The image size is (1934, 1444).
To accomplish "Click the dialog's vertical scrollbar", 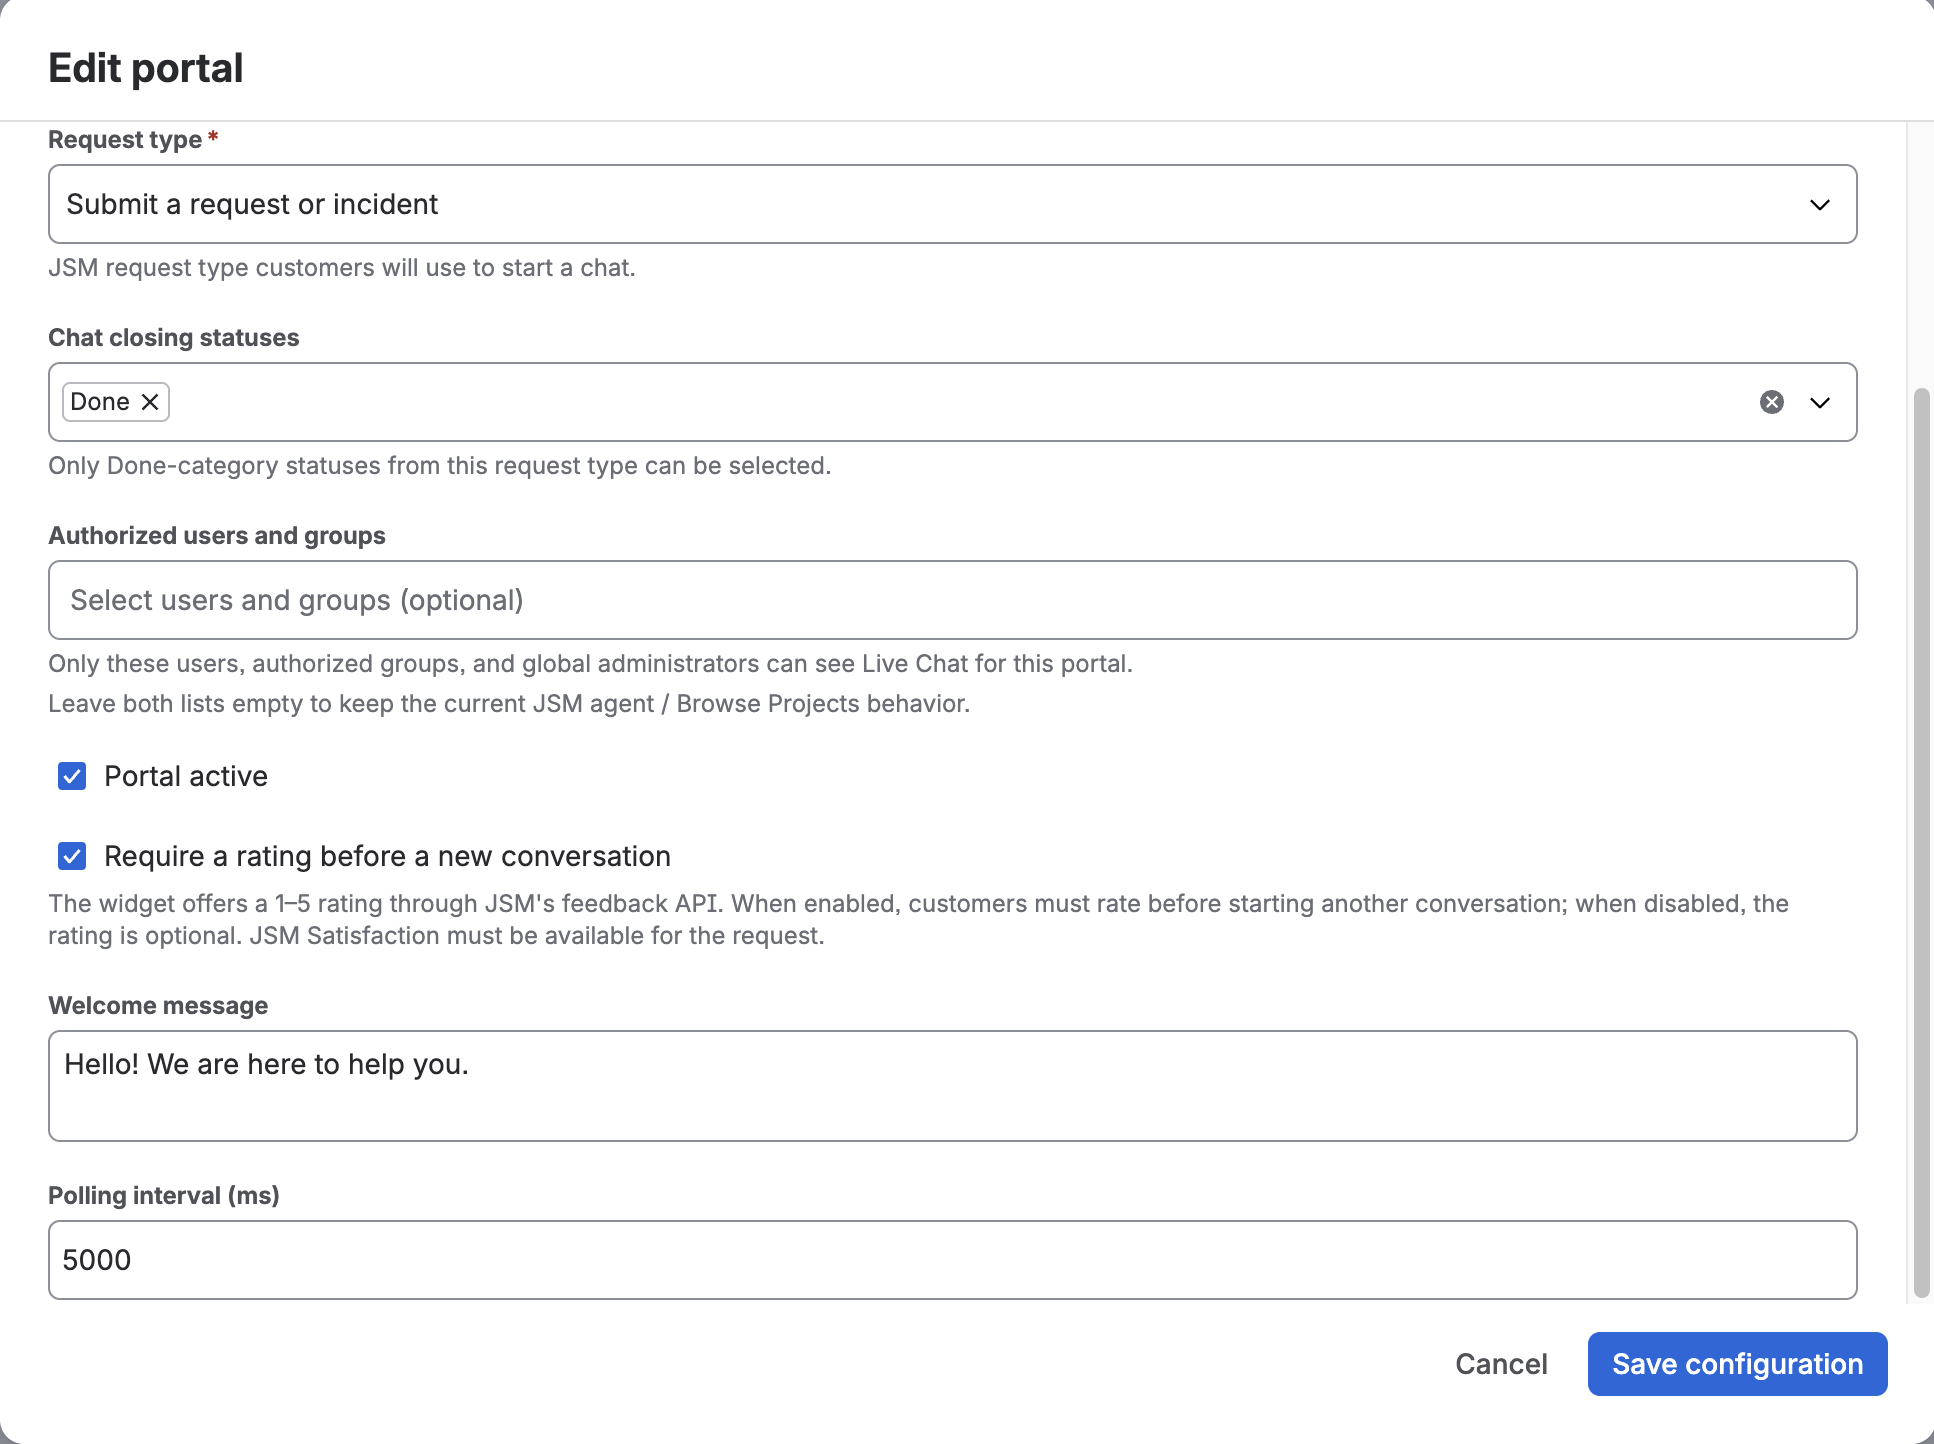I will 1921,843.
